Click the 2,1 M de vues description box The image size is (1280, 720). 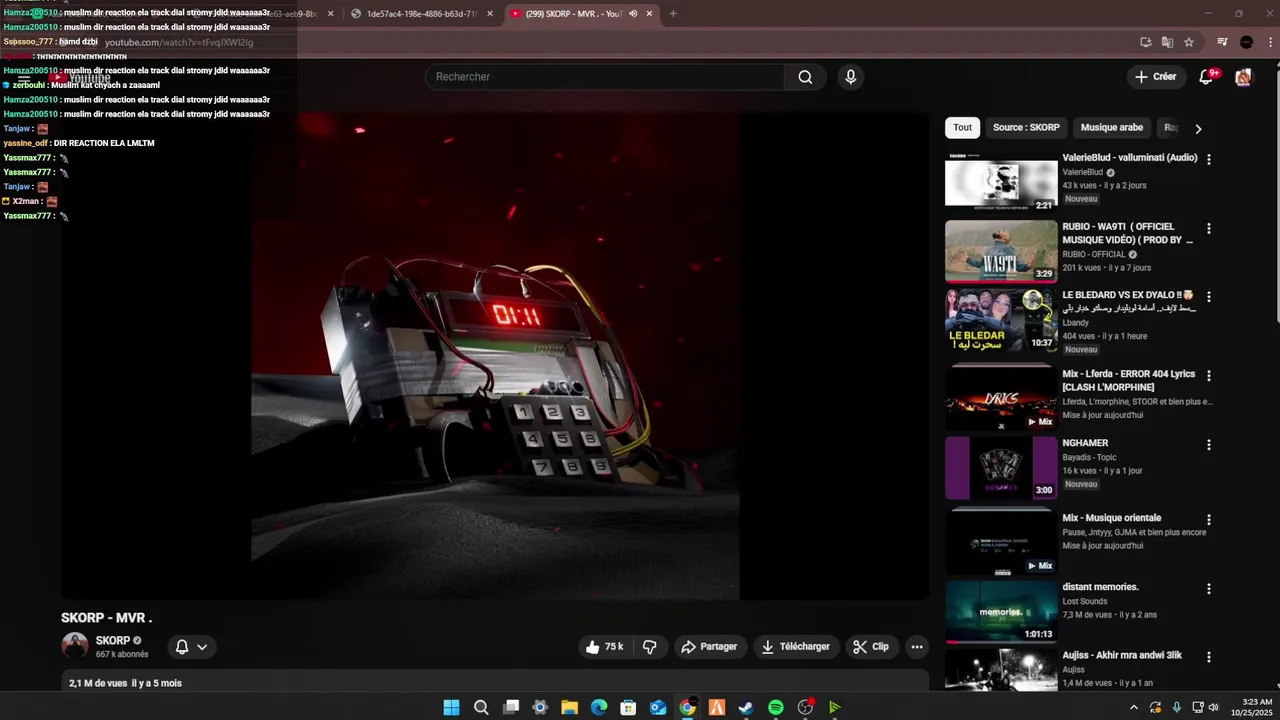click(x=495, y=682)
